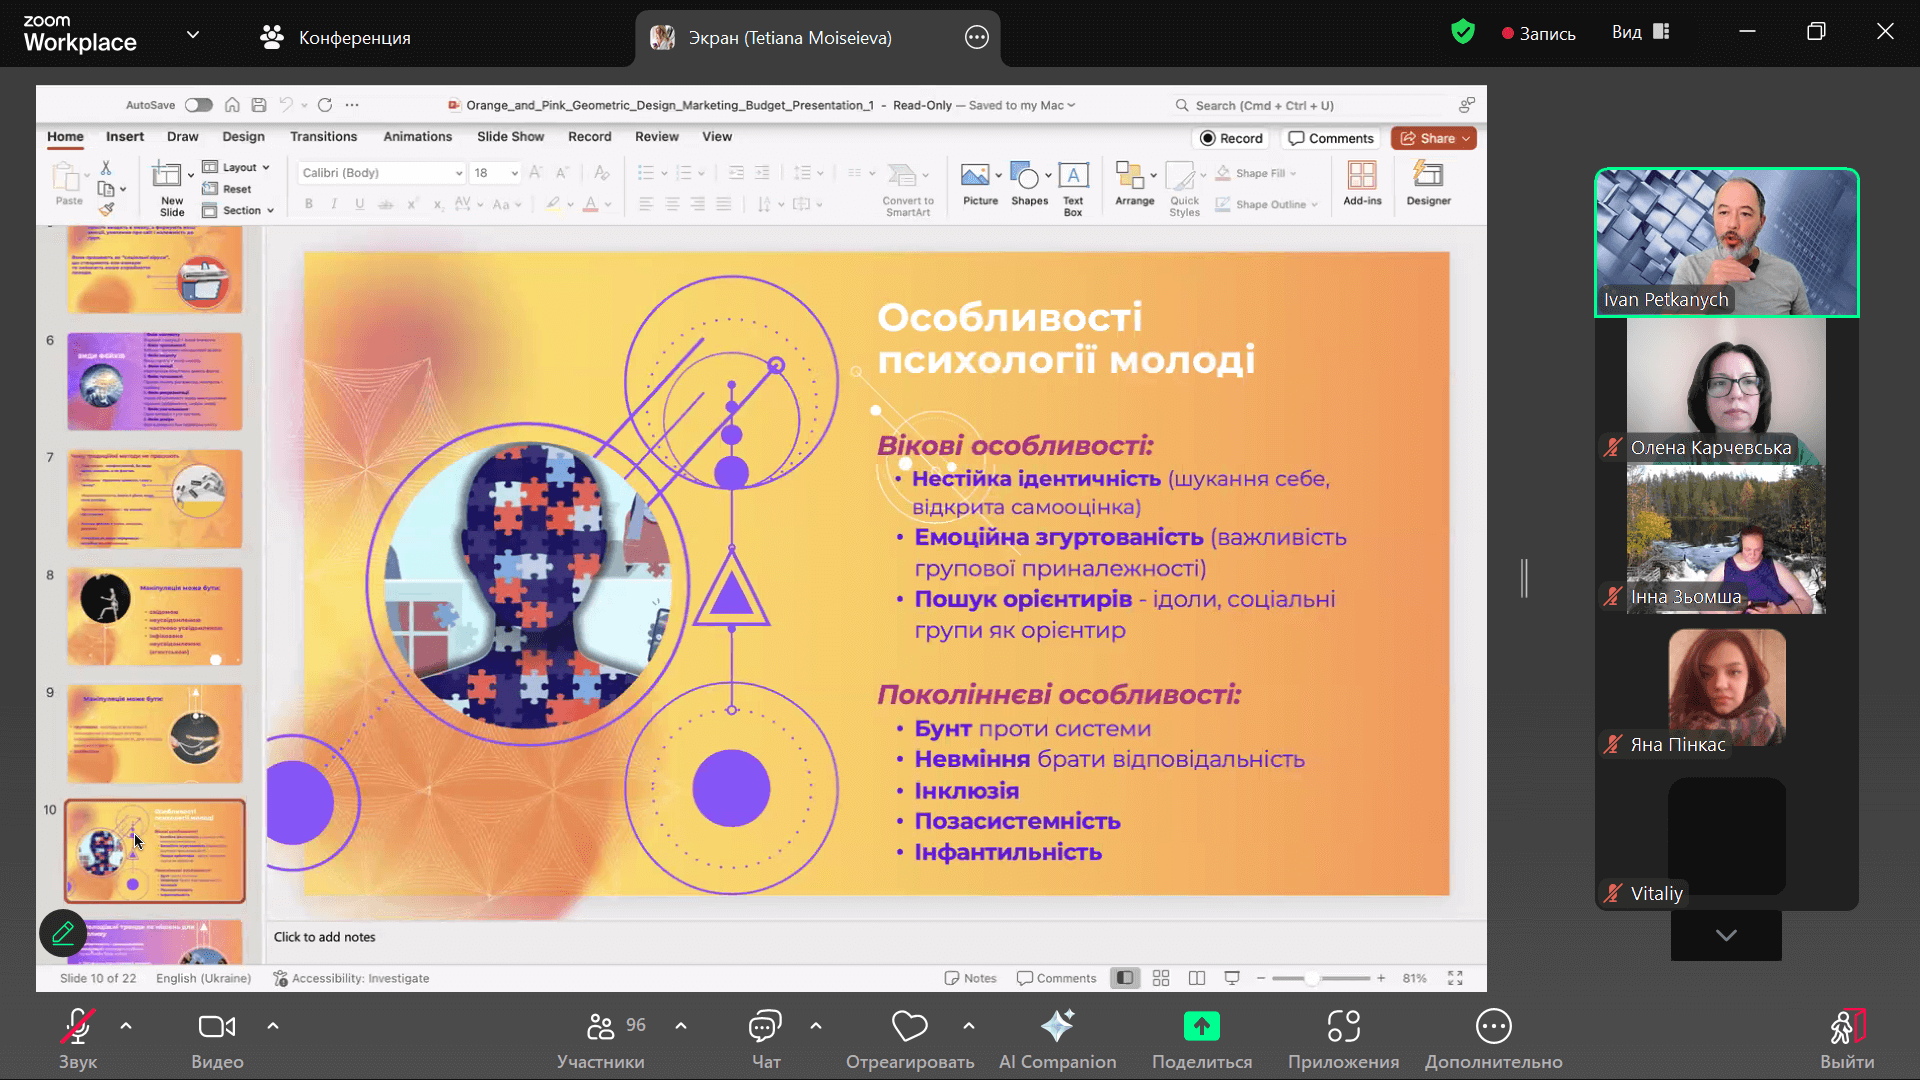1920x1080 pixels.
Task: Unmute with the Звук microphone button
Action: point(78,1039)
